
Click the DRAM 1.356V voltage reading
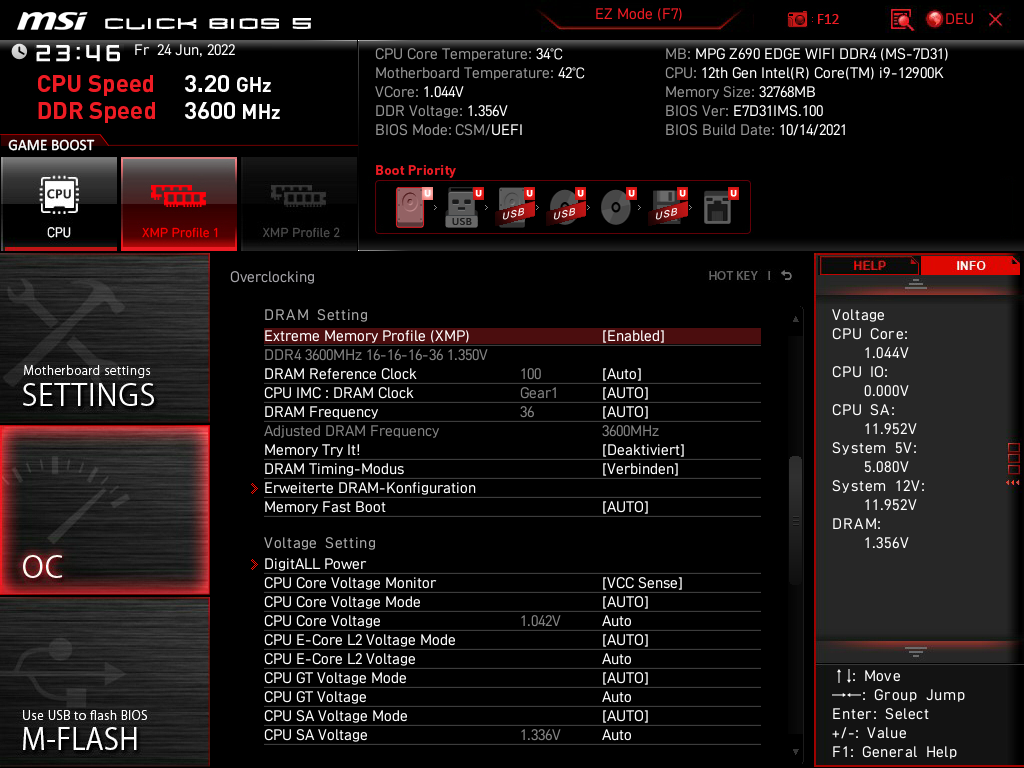coord(886,543)
